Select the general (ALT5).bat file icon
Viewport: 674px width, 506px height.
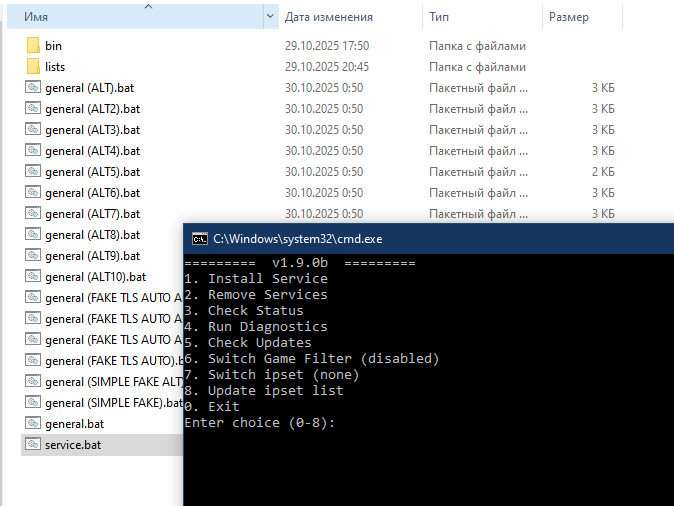tap(33, 172)
